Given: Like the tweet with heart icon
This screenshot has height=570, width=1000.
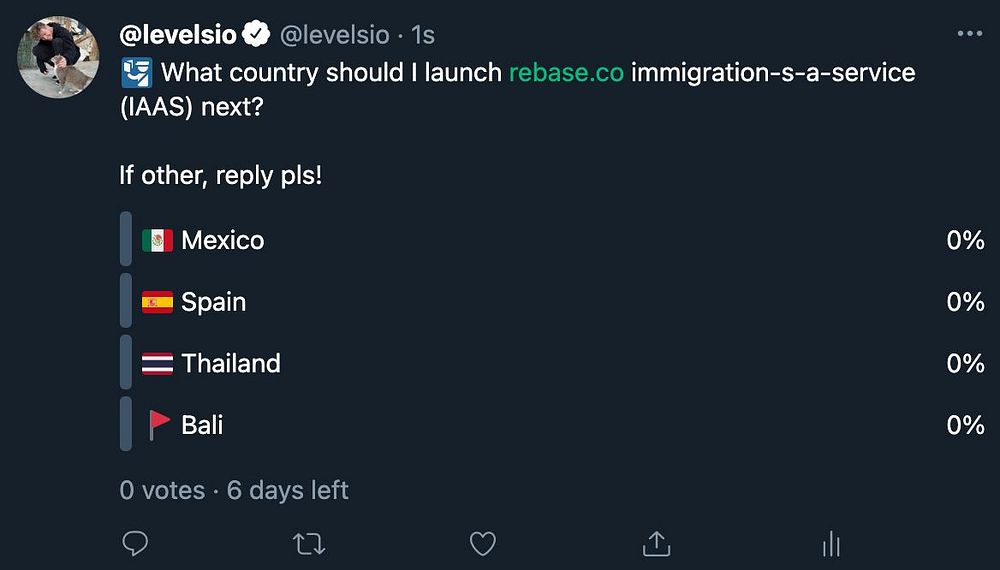Looking at the screenshot, I should click(483, 543).
